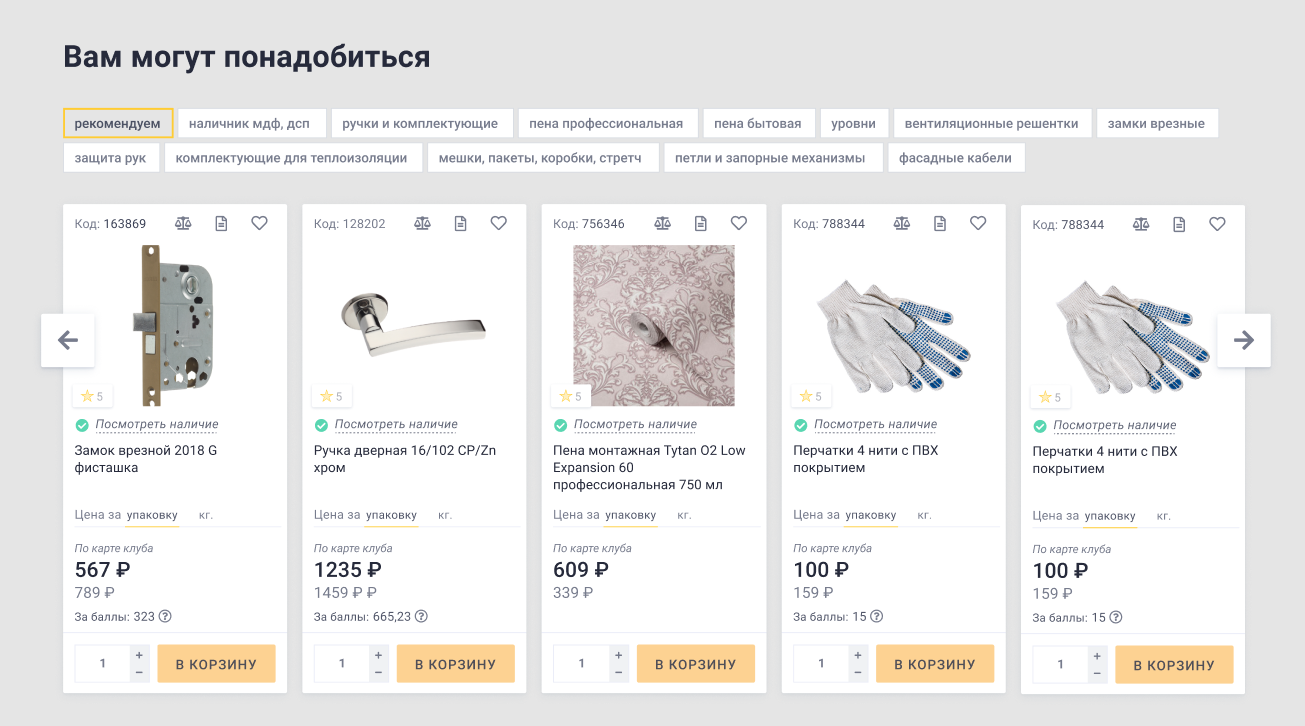Toggle foam price to "кг." unit
1305x726 pixels.
click(x=685, y=515)
